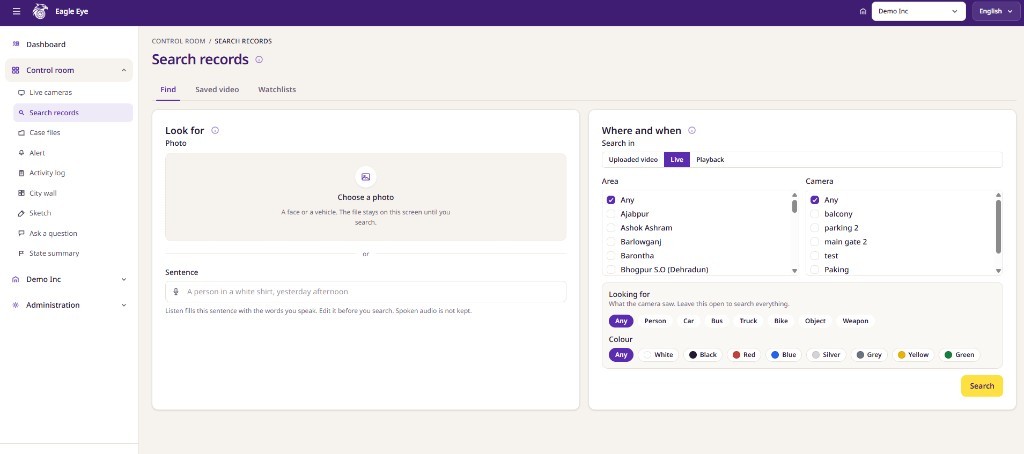Click the CONTROL ROOM breadcrumb link

point(178,41)
